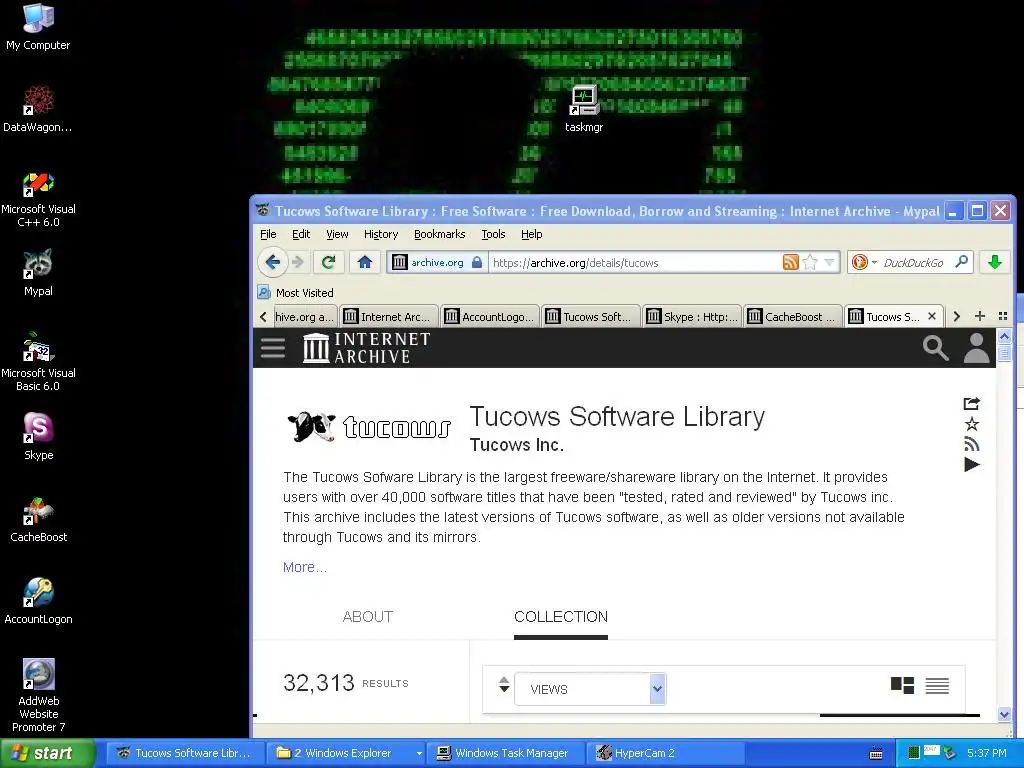Expand the Windows Explorer taskbar group arrow
Screen dimensions: 1024x768
[419, 753]
